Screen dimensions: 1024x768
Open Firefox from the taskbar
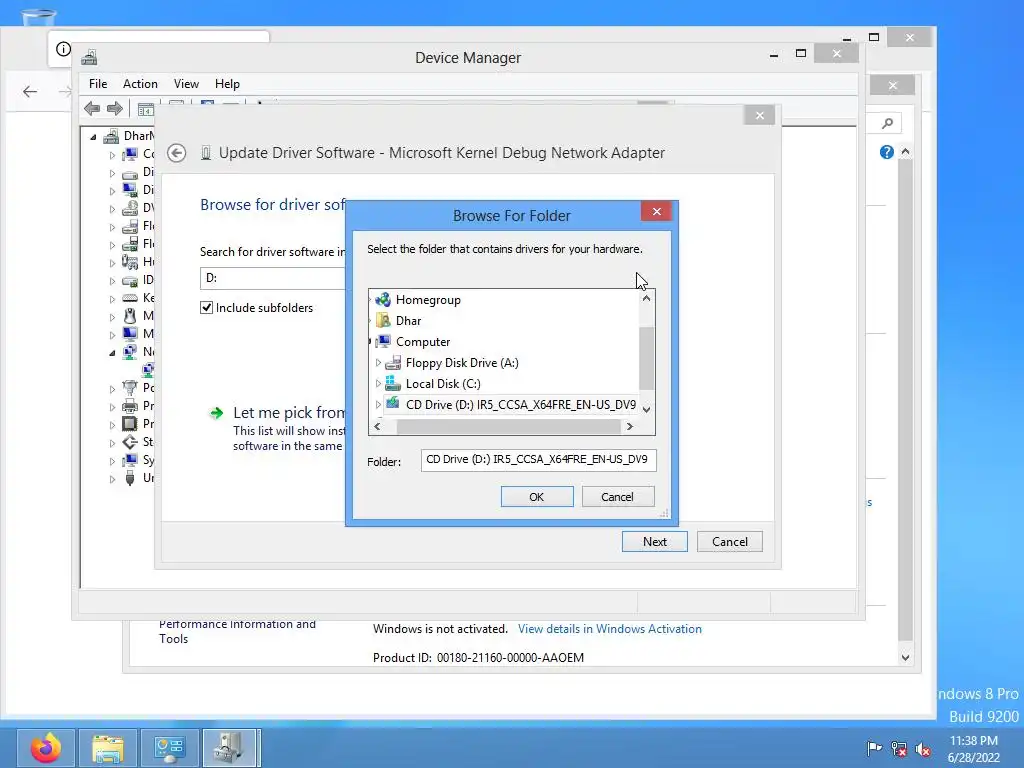point(46,748)
